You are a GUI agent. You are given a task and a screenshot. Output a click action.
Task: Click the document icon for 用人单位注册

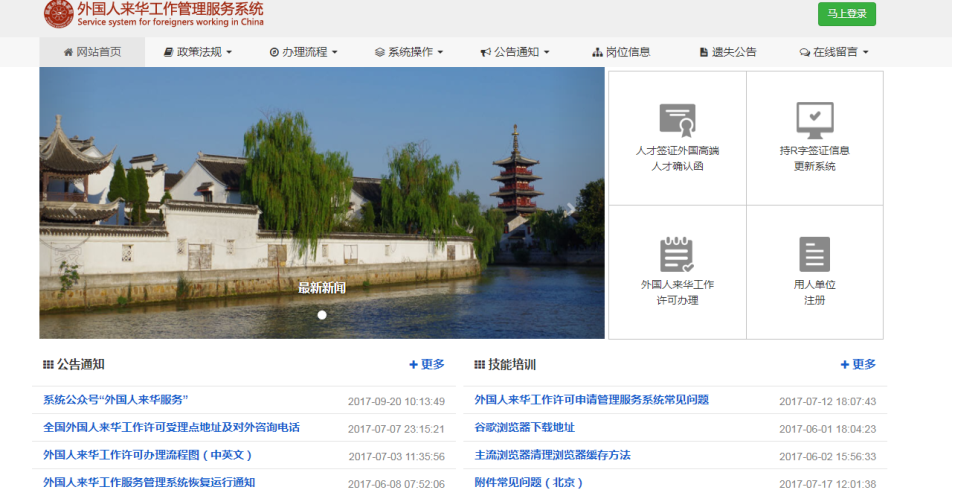pos(814,254)
